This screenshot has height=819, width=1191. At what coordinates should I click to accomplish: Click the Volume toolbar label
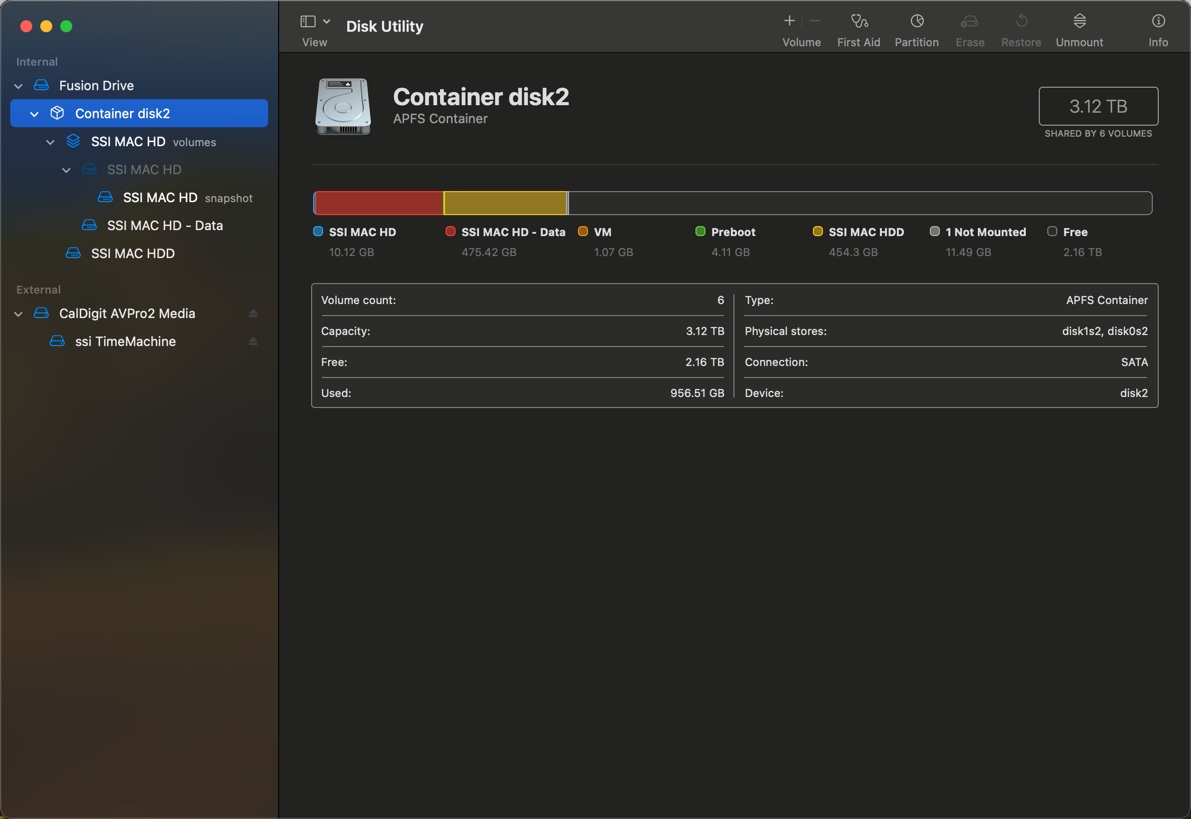click(x=801, y=43)
